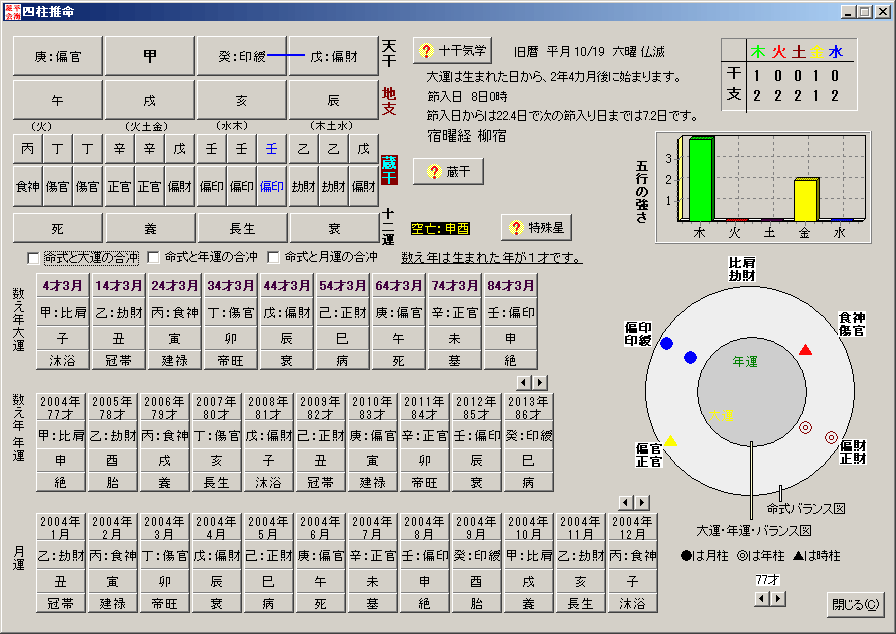The height and width of the screenshot is (634, 896).
Task: Close window with 閉じる(C) button
Action: click(x=855, y=604)
